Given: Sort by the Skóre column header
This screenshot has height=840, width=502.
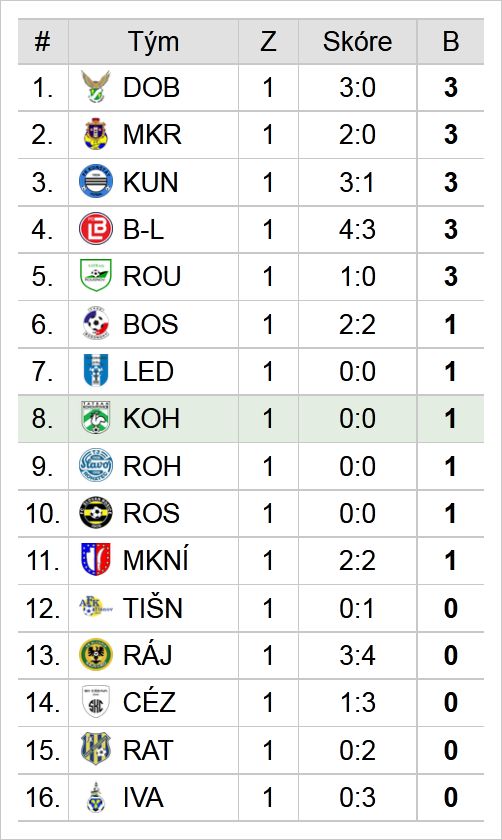Looking at the screenshot, I should 357,42.
